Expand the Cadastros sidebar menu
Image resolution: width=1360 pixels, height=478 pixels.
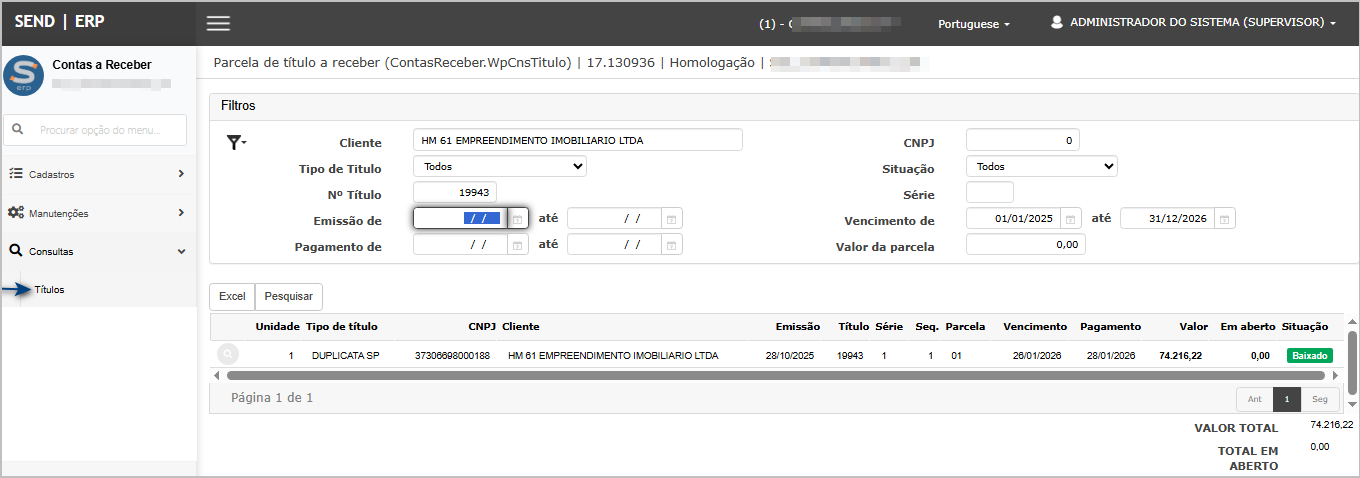(98, 174)
